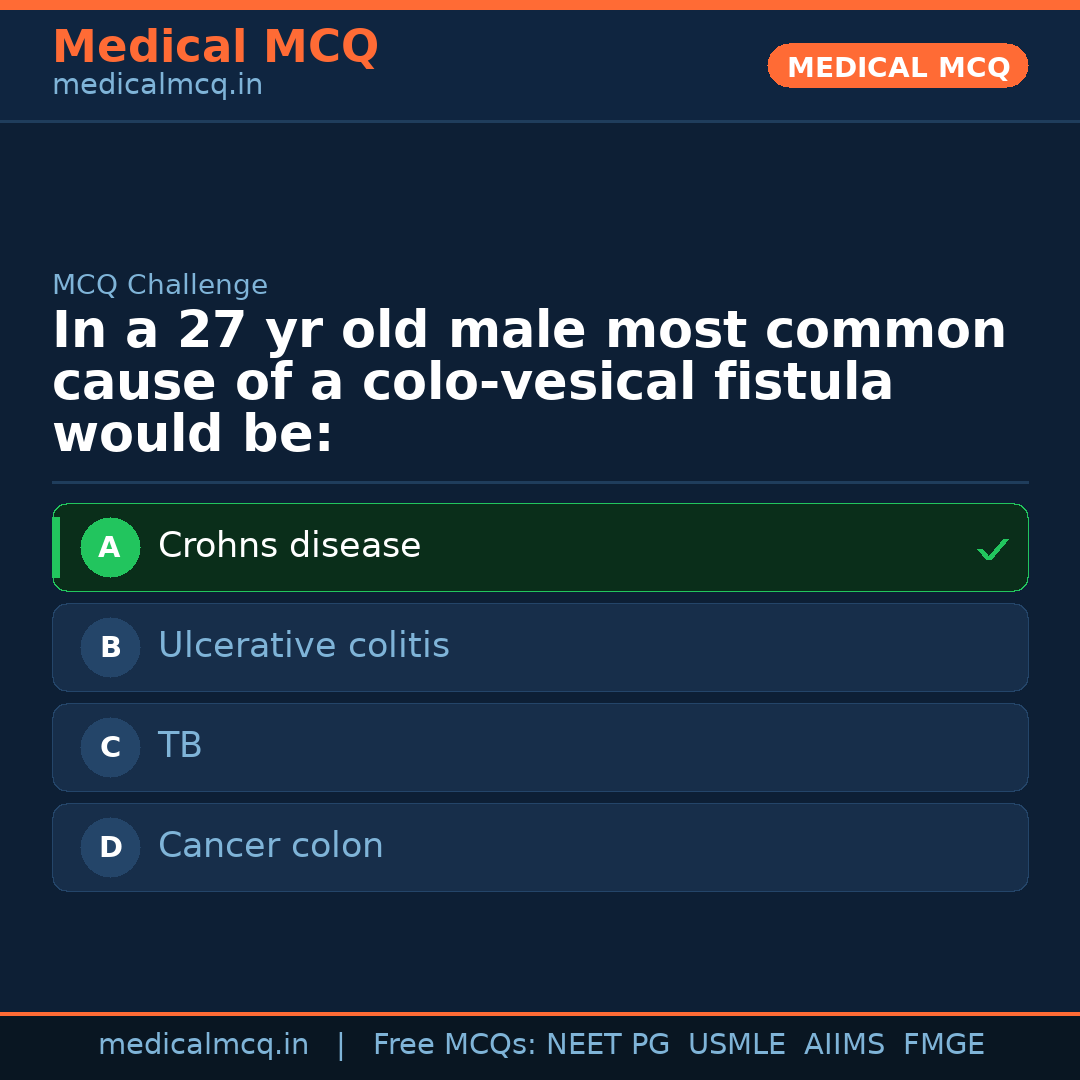Select answer option Crohns disease
The width and height of the screenshot is (1080, 1080).
coord(289,545)
